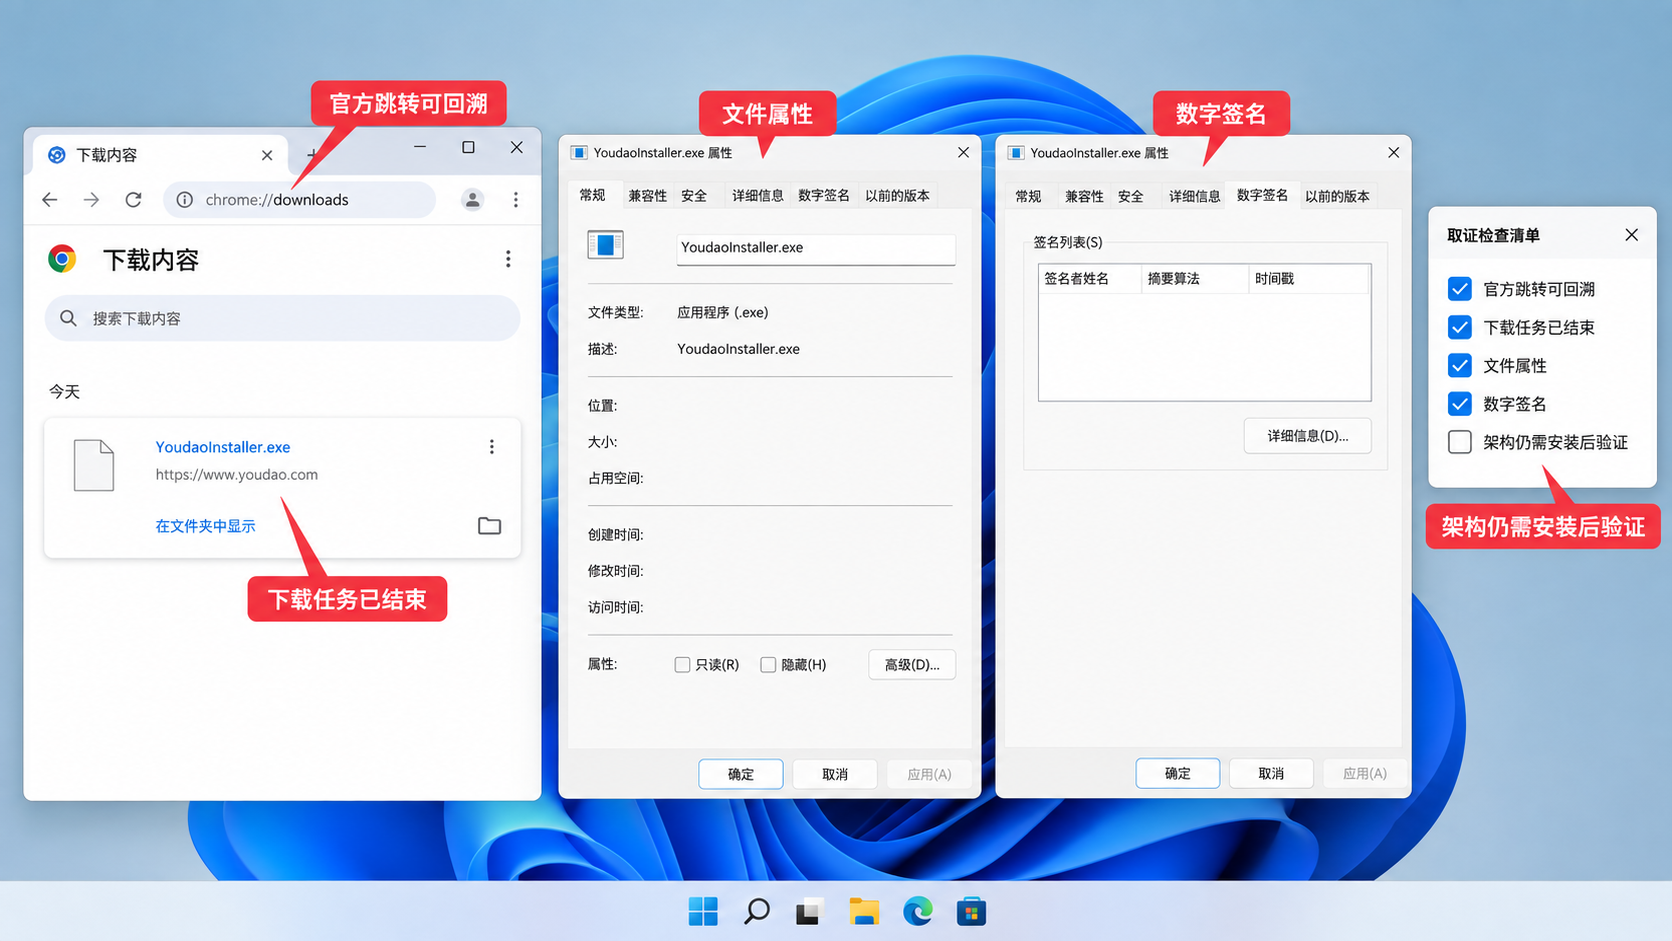
Task: Click 确定 in left properties dialog
Action: pos(741,774)
